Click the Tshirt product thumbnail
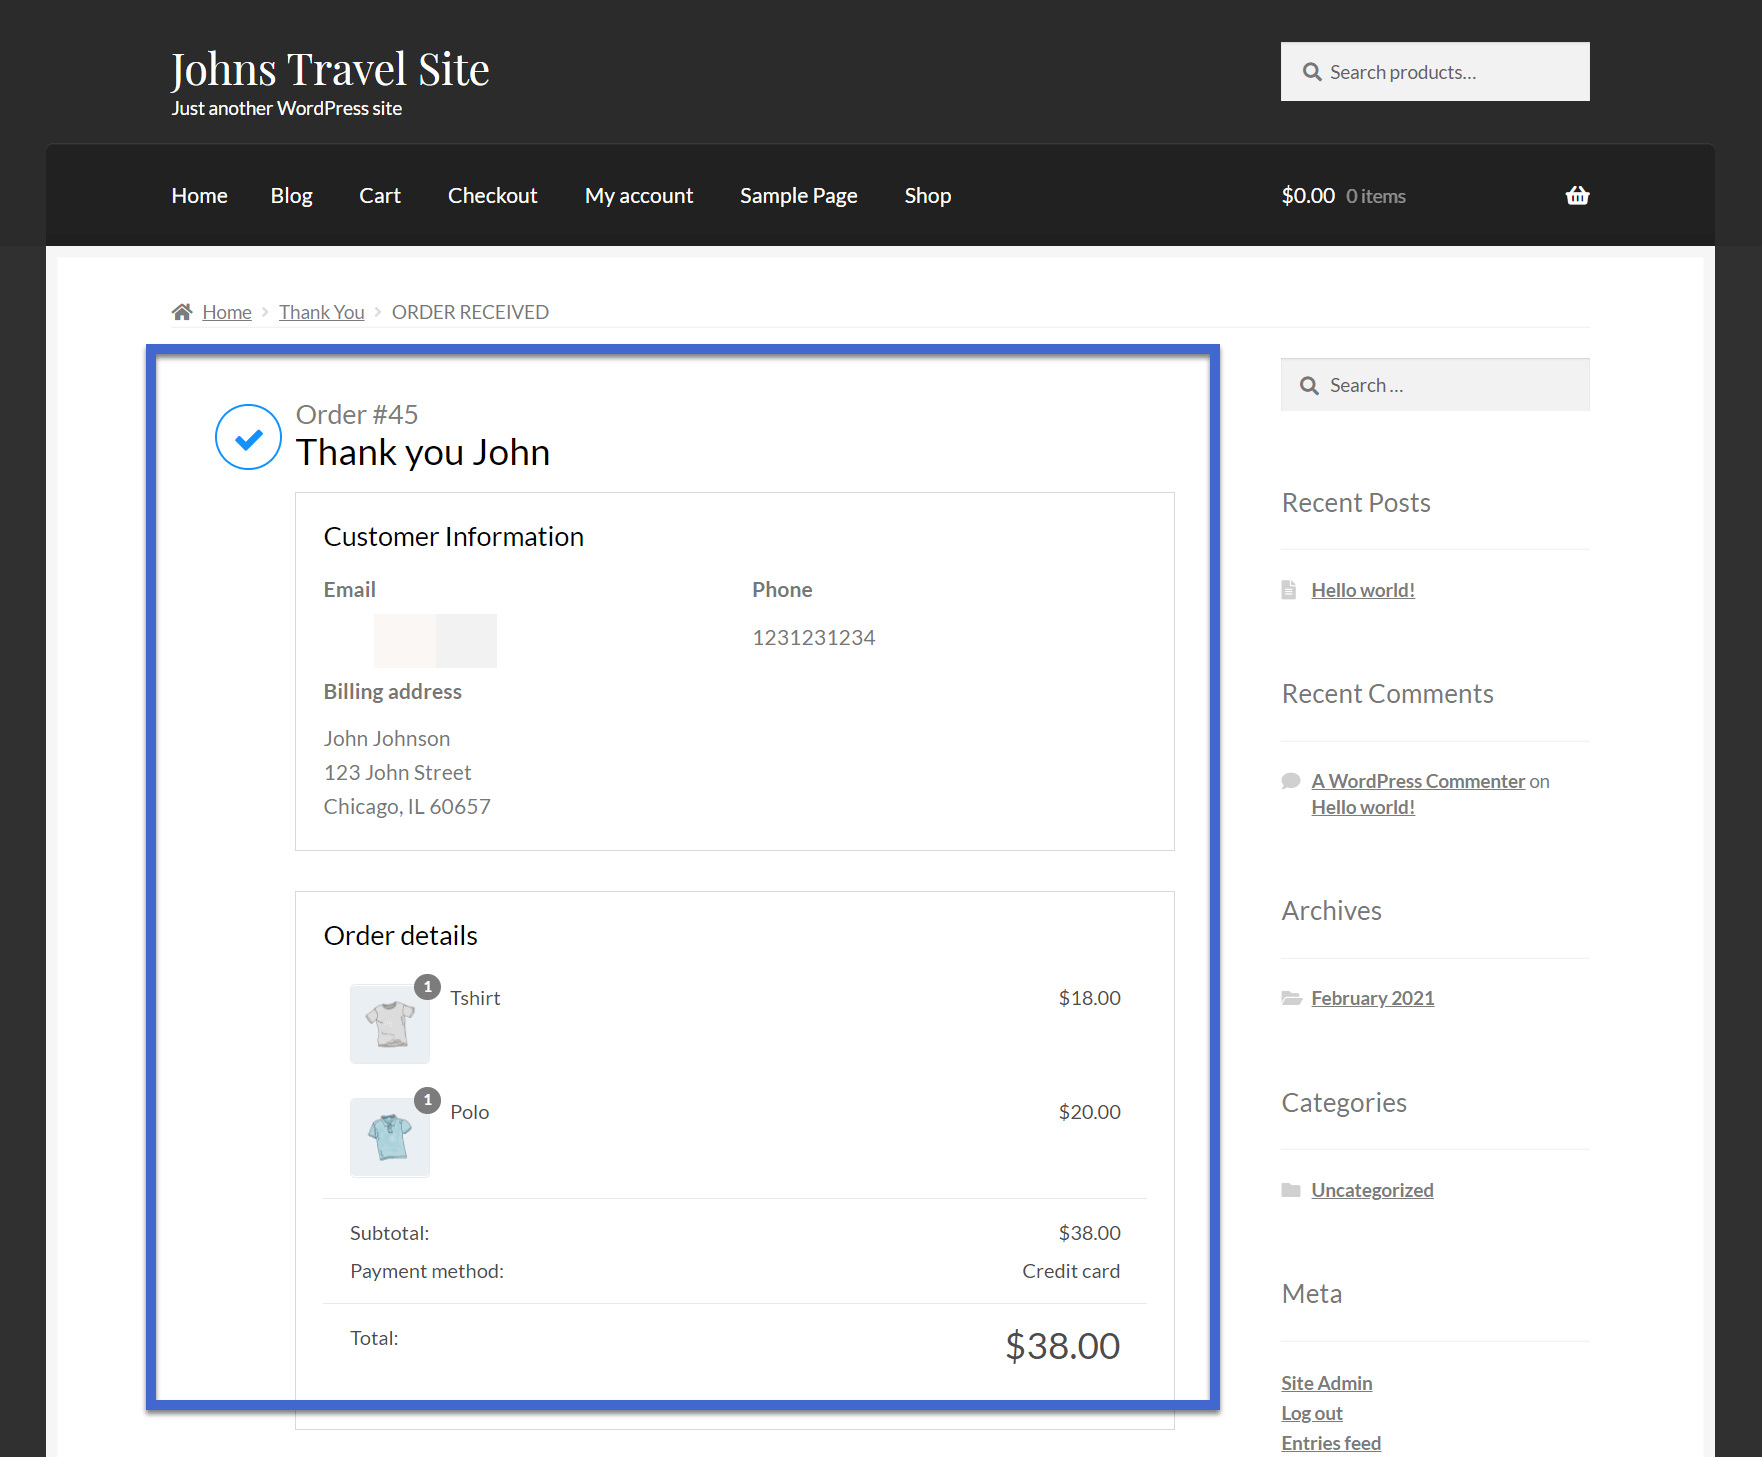 click(390, 1024)
